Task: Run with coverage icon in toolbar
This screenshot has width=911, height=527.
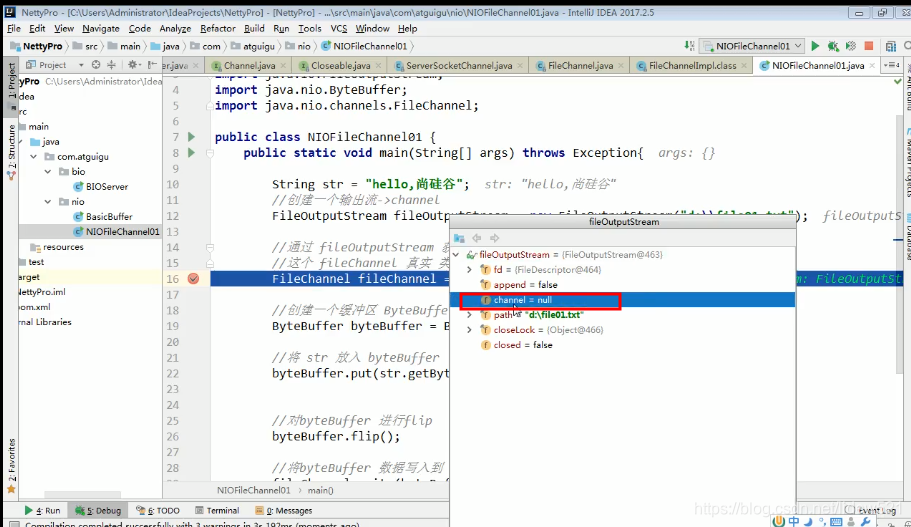Action: (851, 46)
